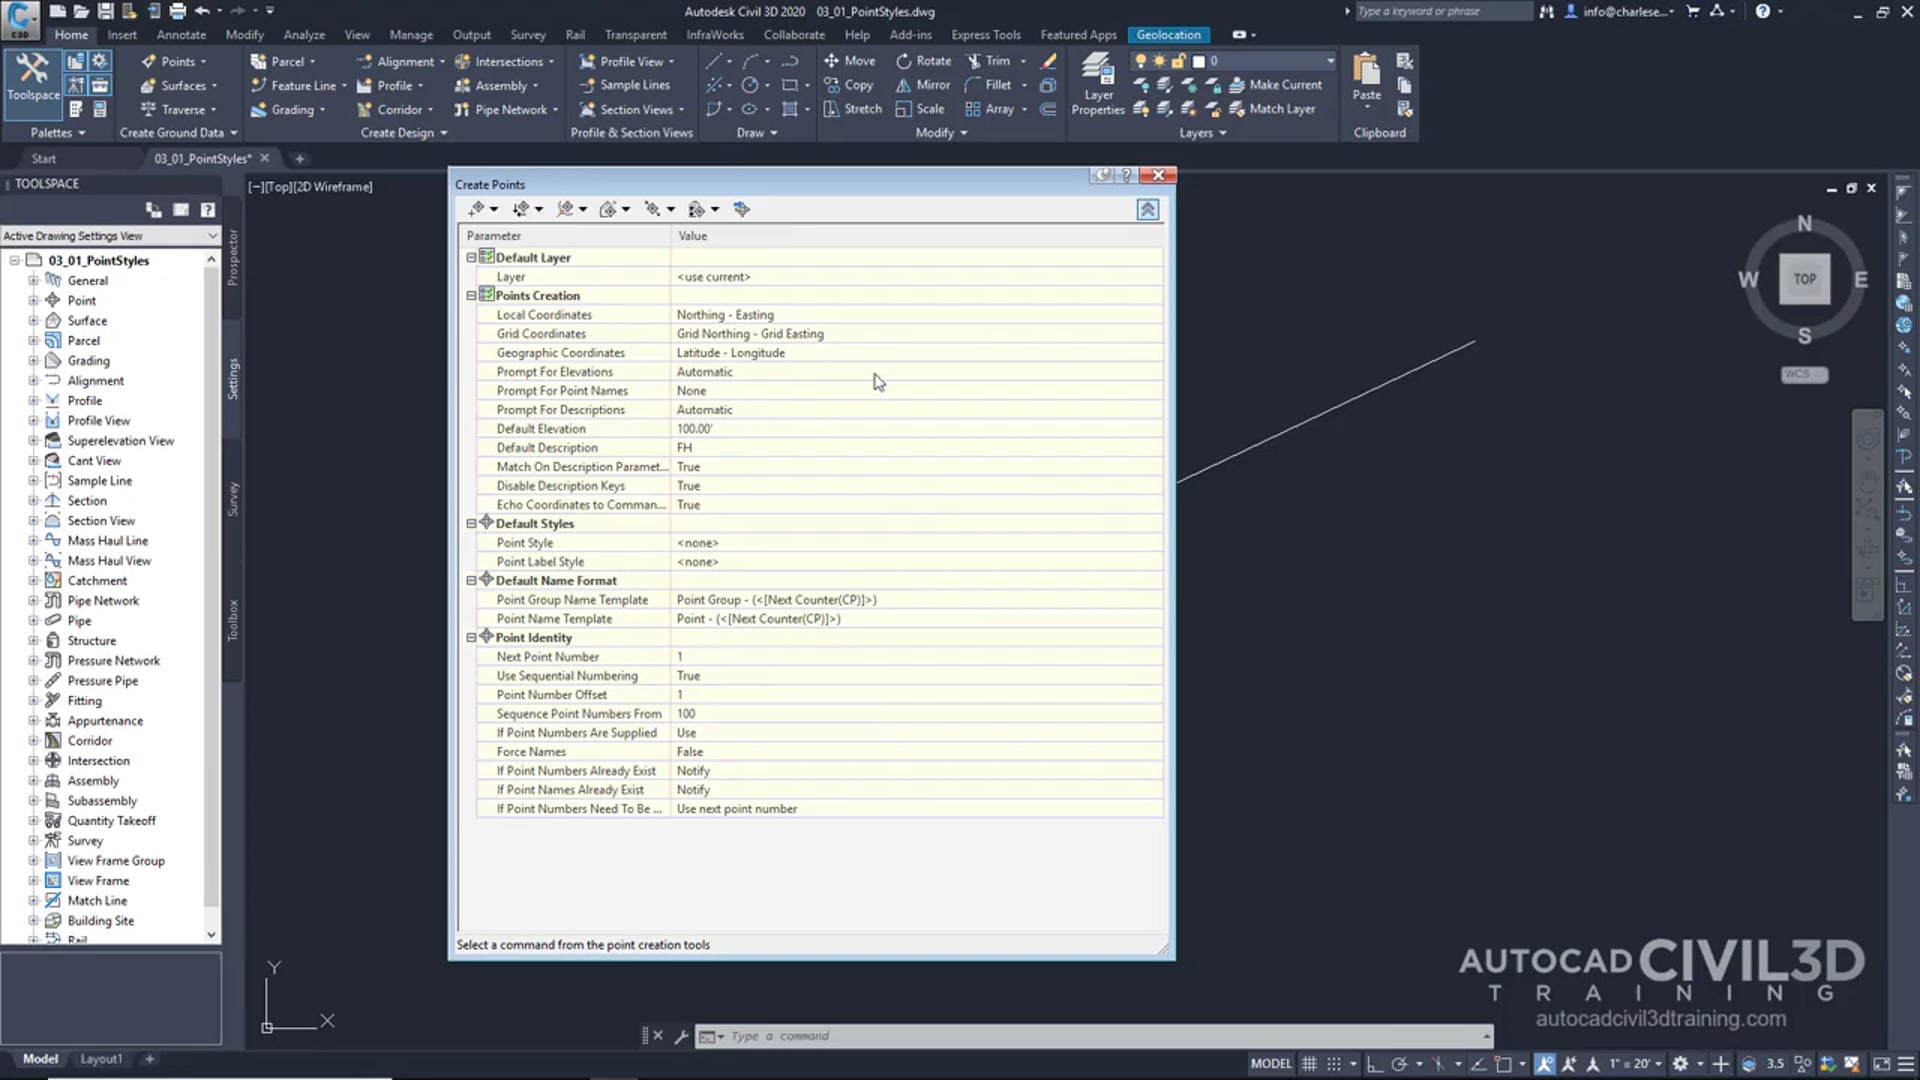Switch to the Layout1 tab
Viewport: 1920px width, 1080px height.
coord(101,1059)
